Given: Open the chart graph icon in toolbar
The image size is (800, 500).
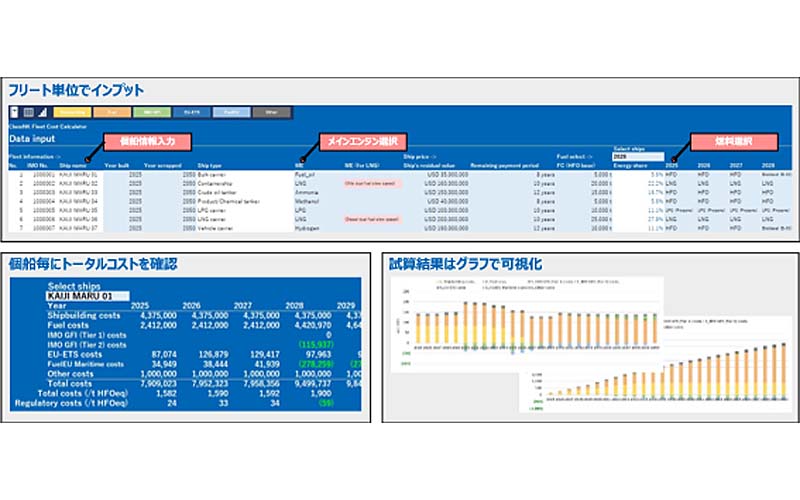Looking at the screenshot, I should point(42,112).
